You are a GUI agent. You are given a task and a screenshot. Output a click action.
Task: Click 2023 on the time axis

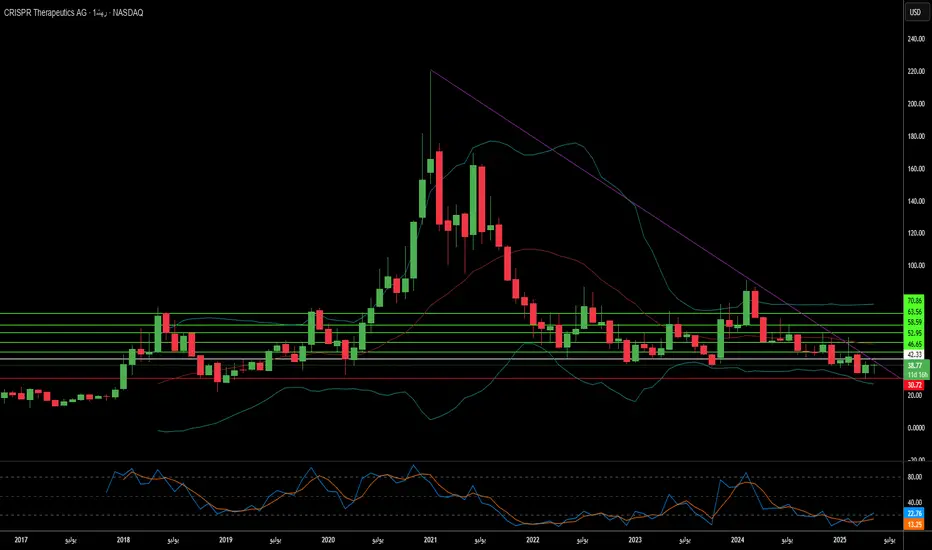point(635,540)
